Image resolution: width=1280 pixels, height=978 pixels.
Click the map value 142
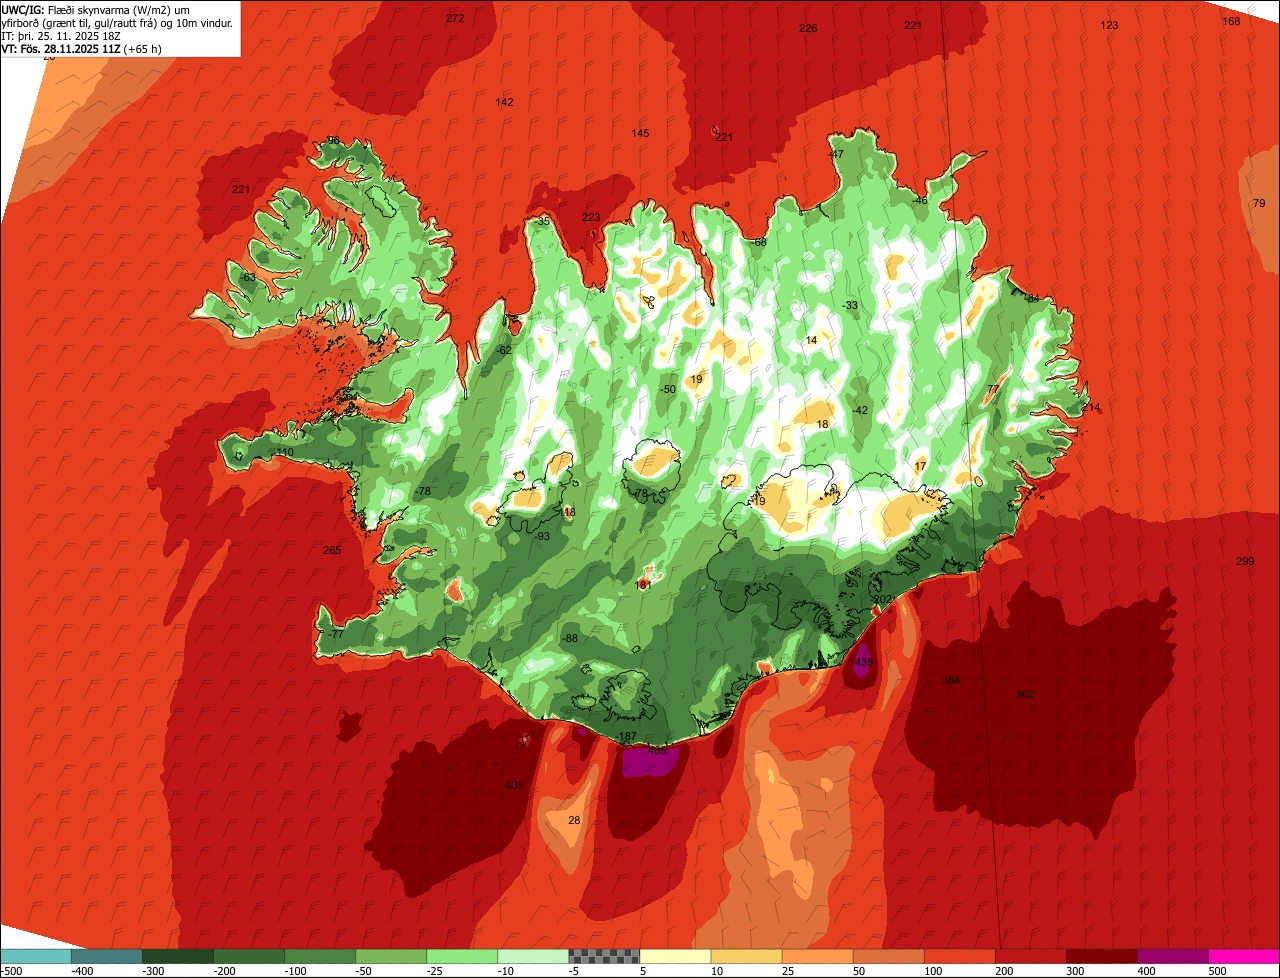(x=504, y=102)
